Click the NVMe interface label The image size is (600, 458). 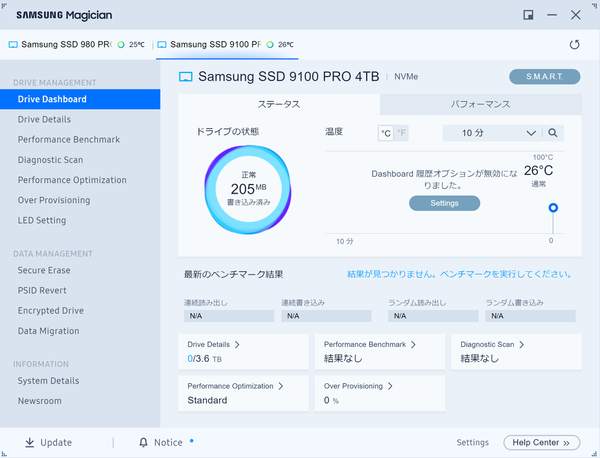click(406, 77)
